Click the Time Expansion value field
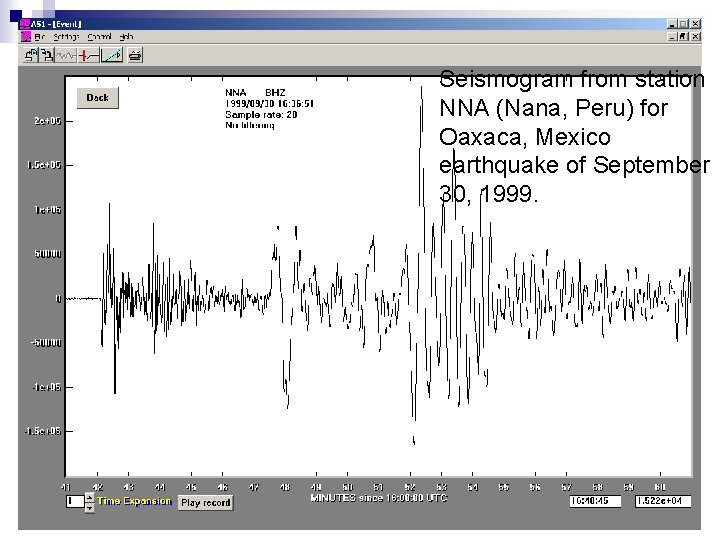This screenshot has width=720, height=540. coord(75,501)
